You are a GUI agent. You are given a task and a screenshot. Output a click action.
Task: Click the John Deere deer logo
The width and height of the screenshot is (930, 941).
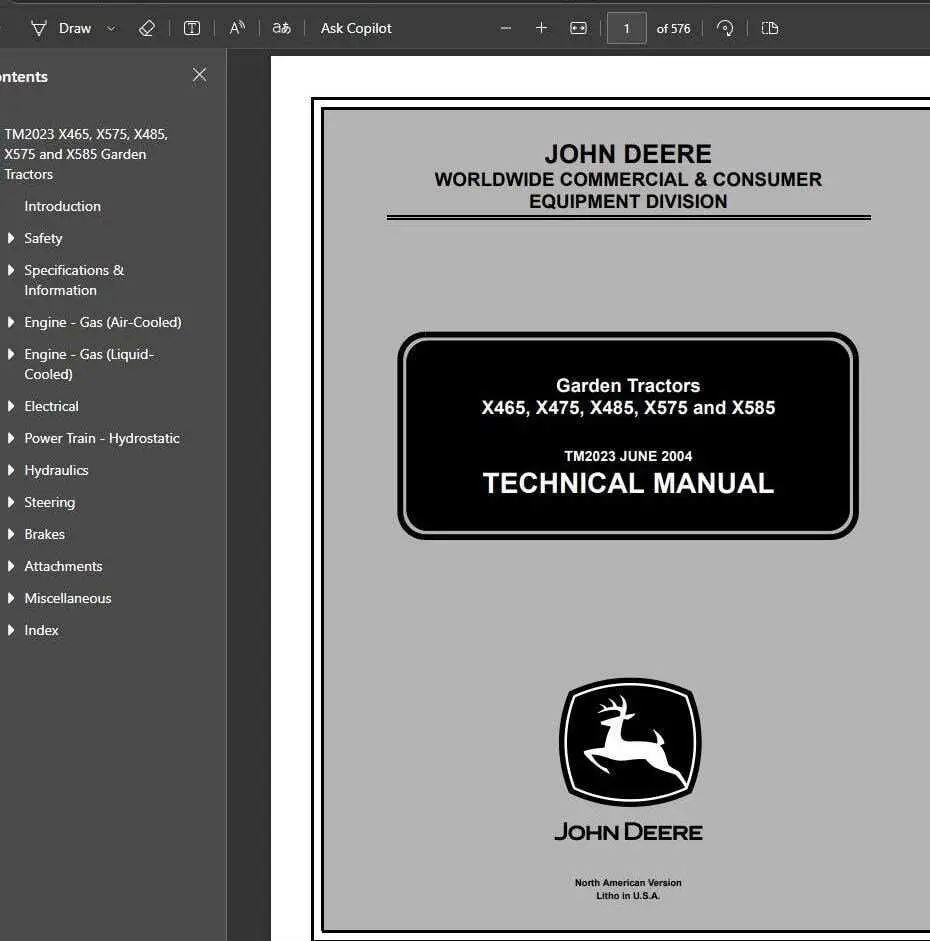[630, 742]
